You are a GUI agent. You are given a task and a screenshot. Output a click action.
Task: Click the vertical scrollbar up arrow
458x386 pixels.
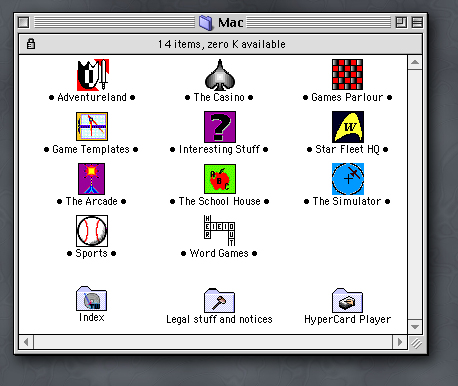415,62
